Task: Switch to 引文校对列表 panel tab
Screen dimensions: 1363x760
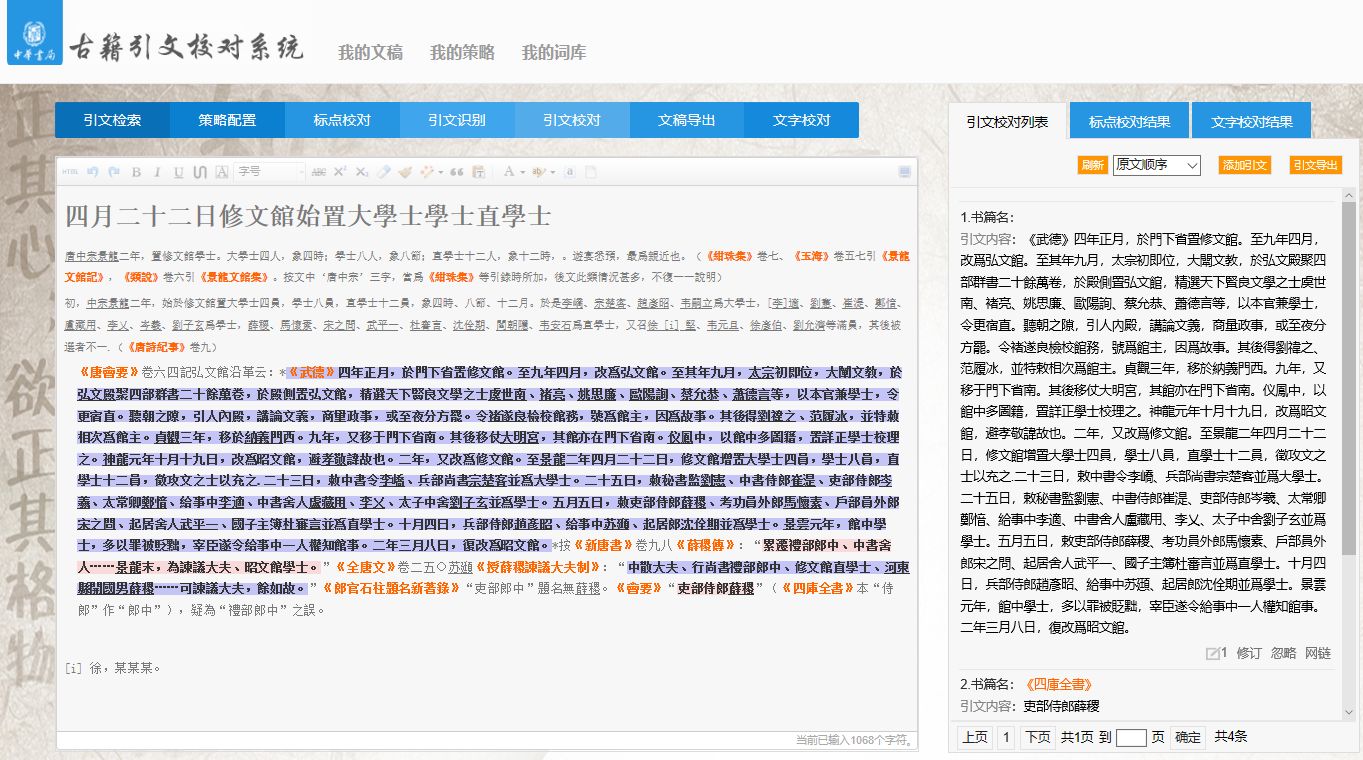Action: point(1007,122)
